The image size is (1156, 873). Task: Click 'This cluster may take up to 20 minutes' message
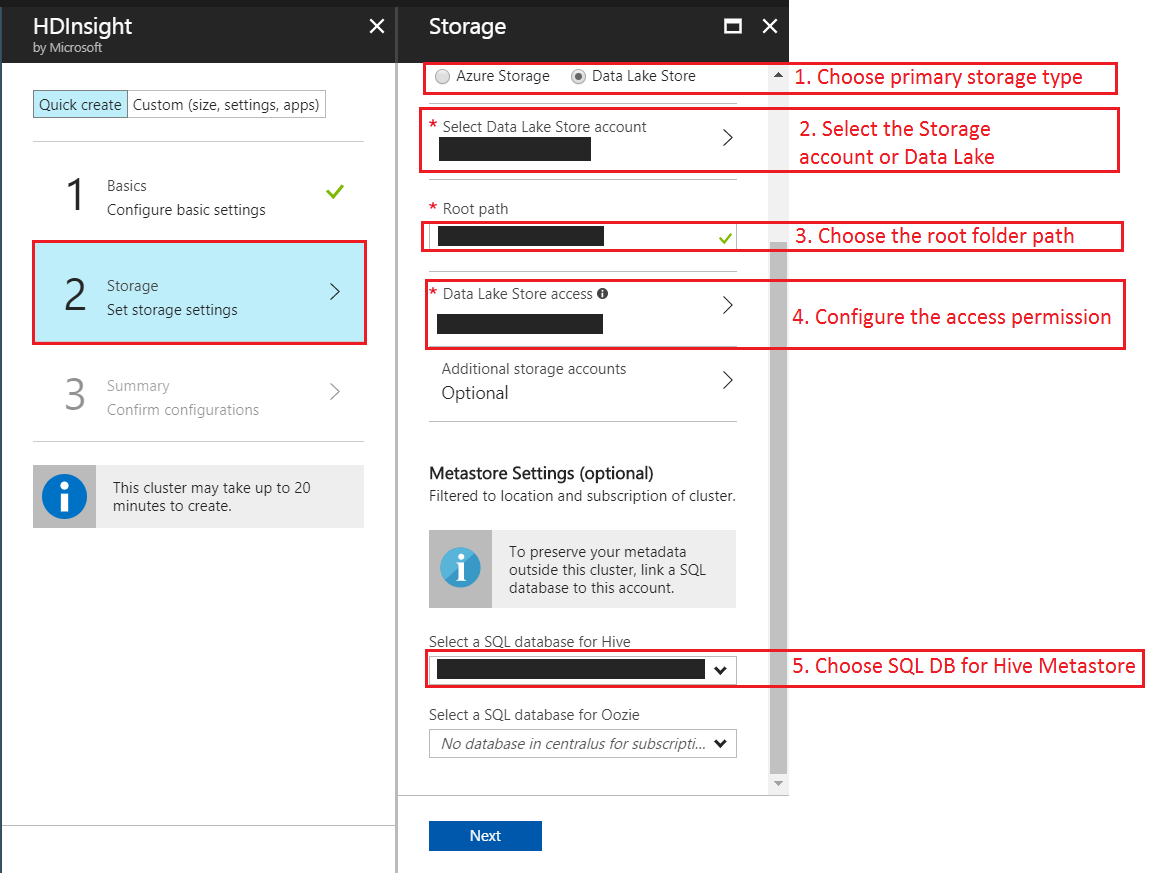(x=212, y=496)
